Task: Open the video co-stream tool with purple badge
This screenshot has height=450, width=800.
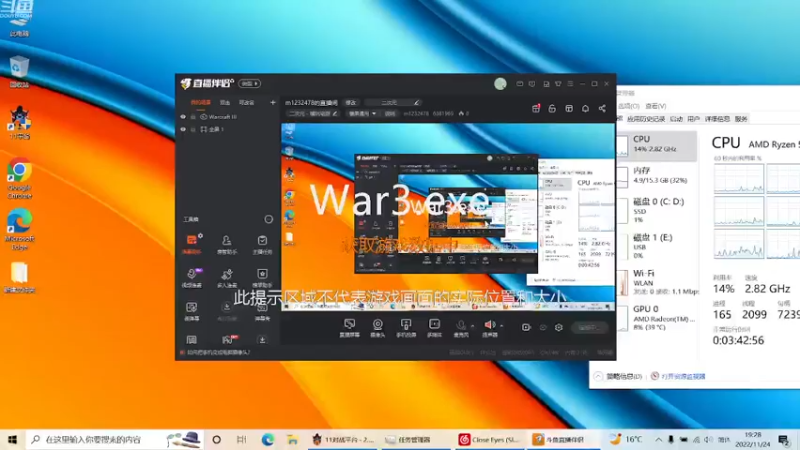Action: tap(192, 278)
